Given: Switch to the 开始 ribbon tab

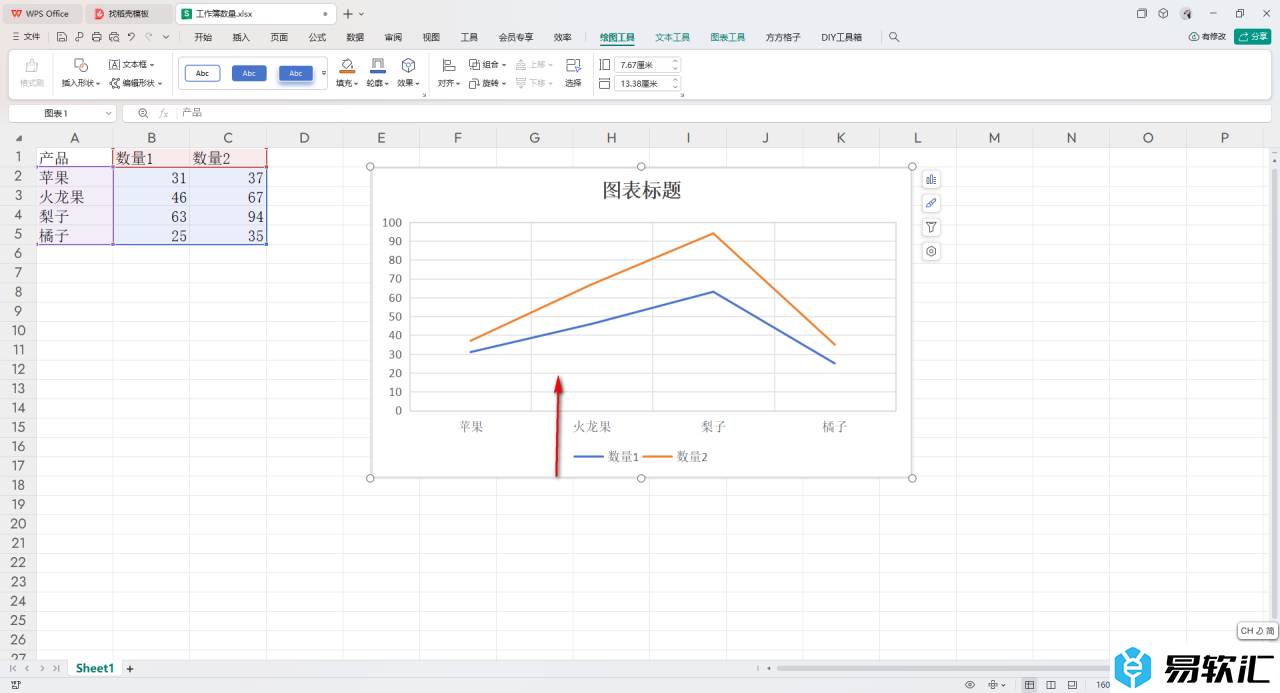Looking at the screenshot, I should click(x=203, y=37).
